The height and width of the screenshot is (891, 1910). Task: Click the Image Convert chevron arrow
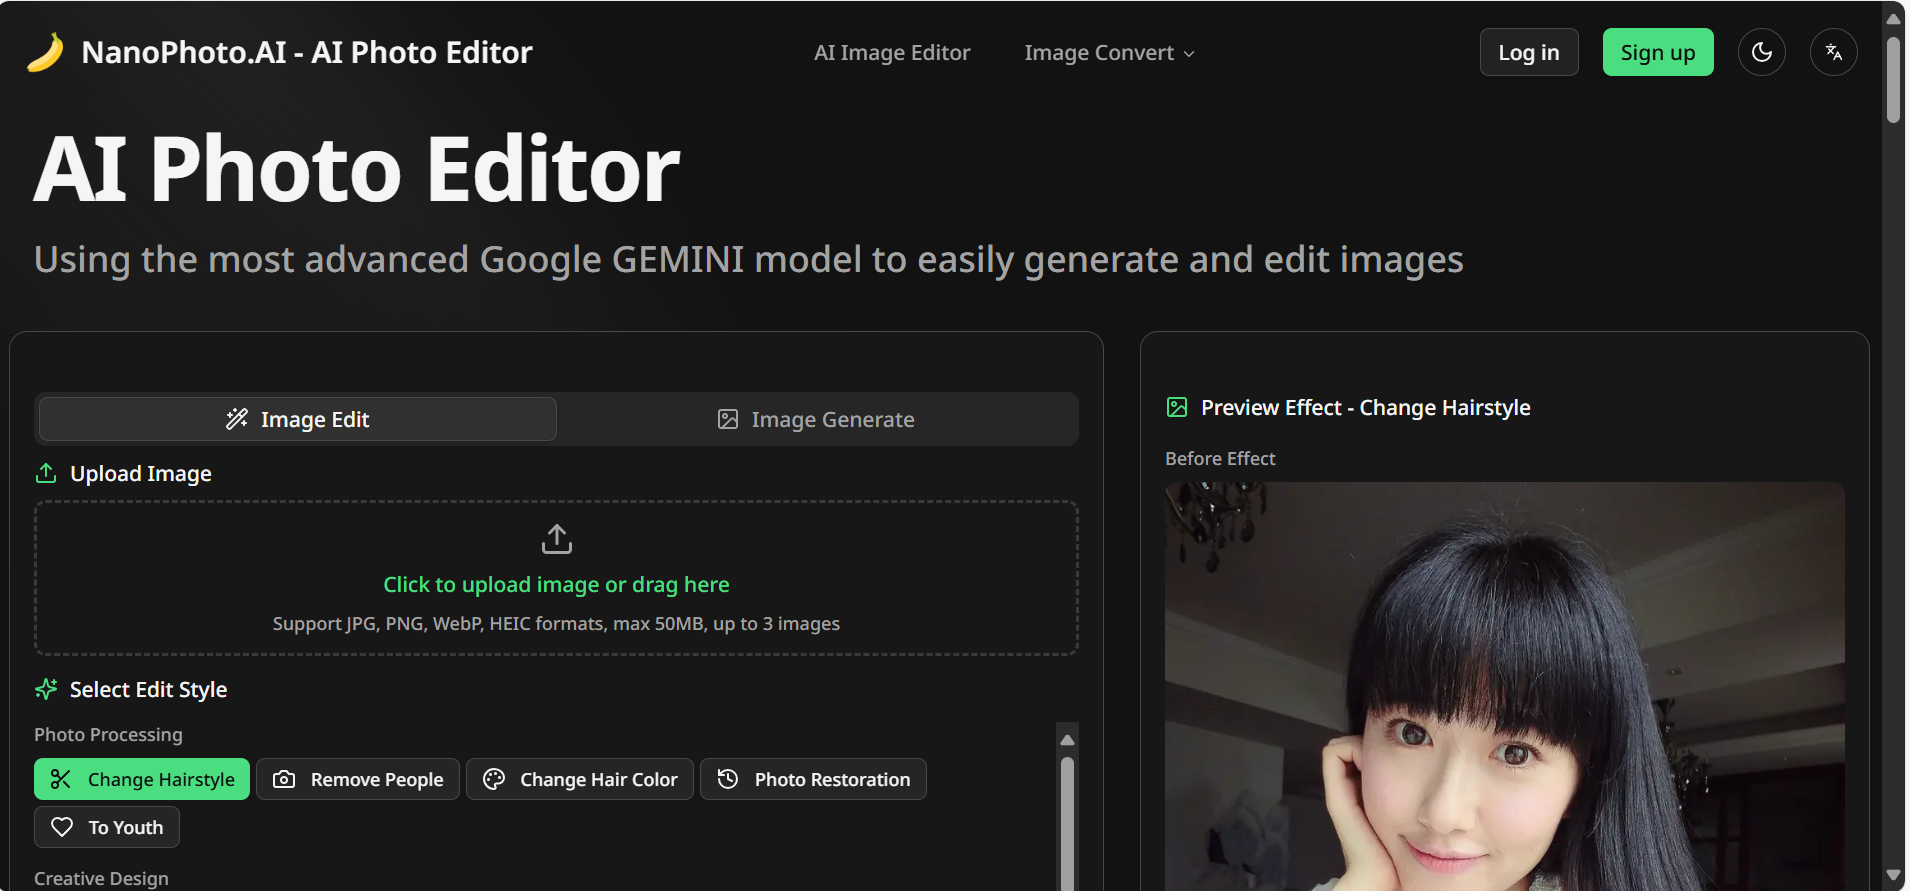click(x=1189, y=54)
